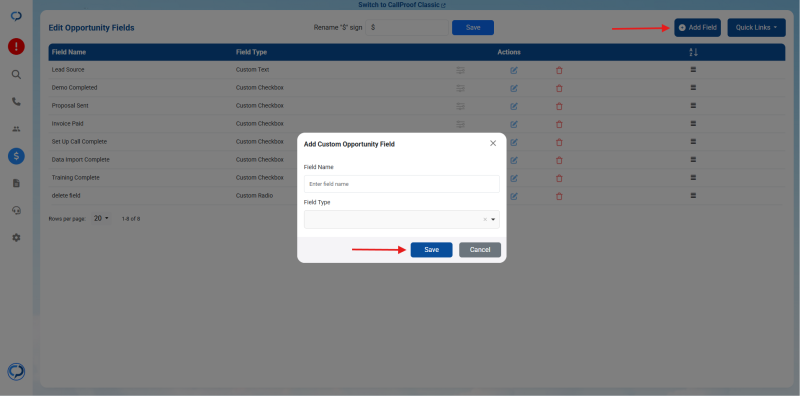This screenshot has height=396, width=800.
Task: Open the headset support sidebar icon
Action: click(16, 210)
